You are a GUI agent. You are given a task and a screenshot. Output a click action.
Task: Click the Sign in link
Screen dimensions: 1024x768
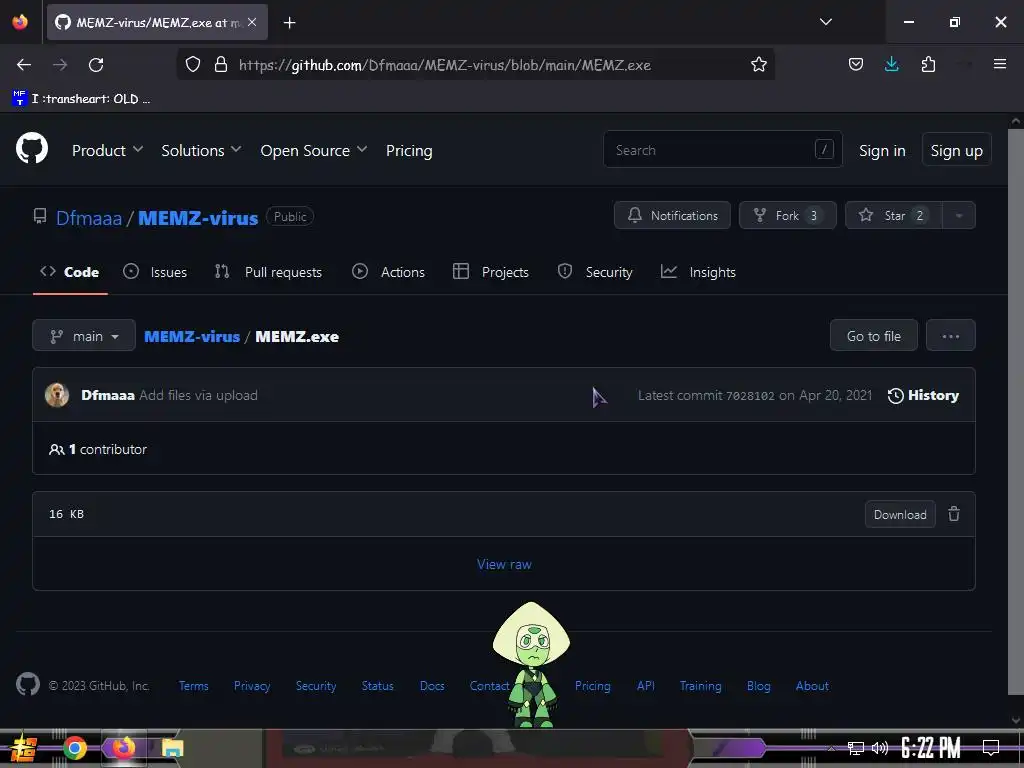(882, 150)
